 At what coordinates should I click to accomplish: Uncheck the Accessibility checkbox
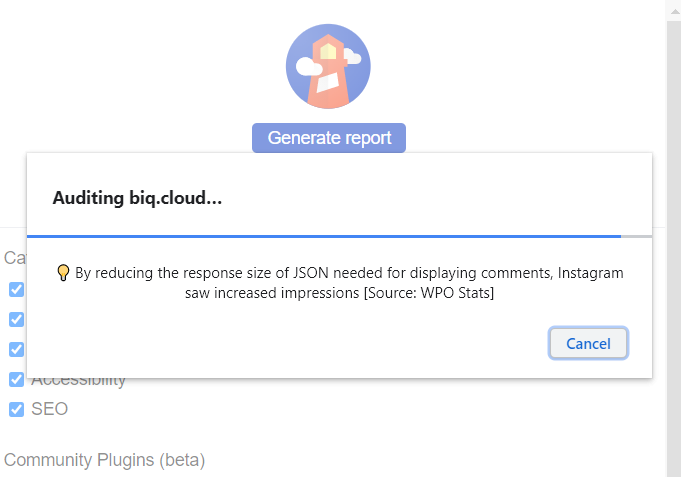coord(17,379)
